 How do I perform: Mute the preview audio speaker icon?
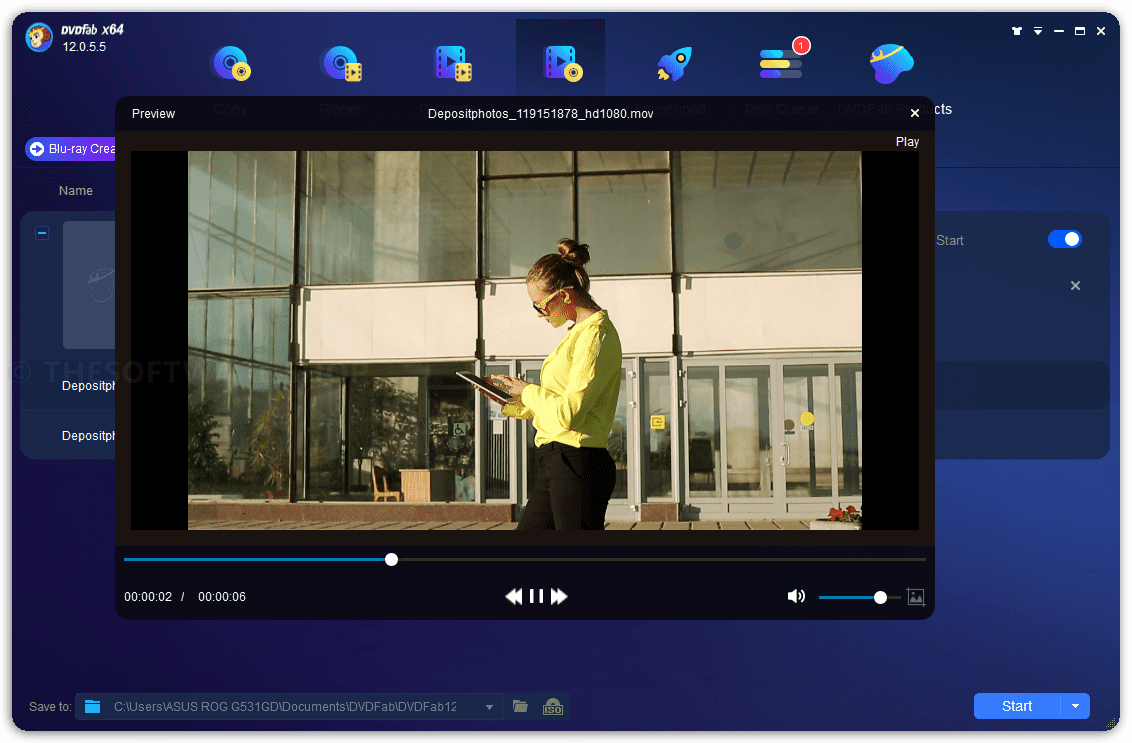[796, 596]
